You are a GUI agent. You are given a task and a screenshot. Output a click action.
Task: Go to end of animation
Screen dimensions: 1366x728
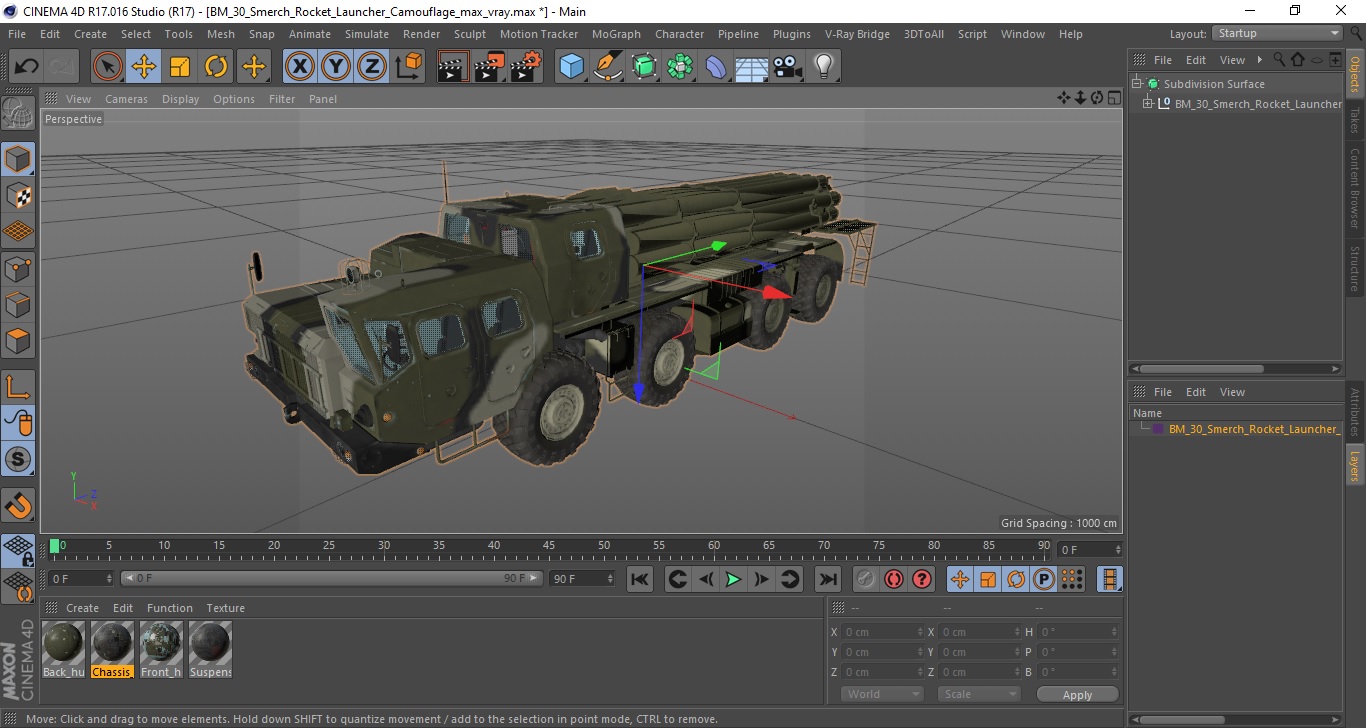(827, 579)
